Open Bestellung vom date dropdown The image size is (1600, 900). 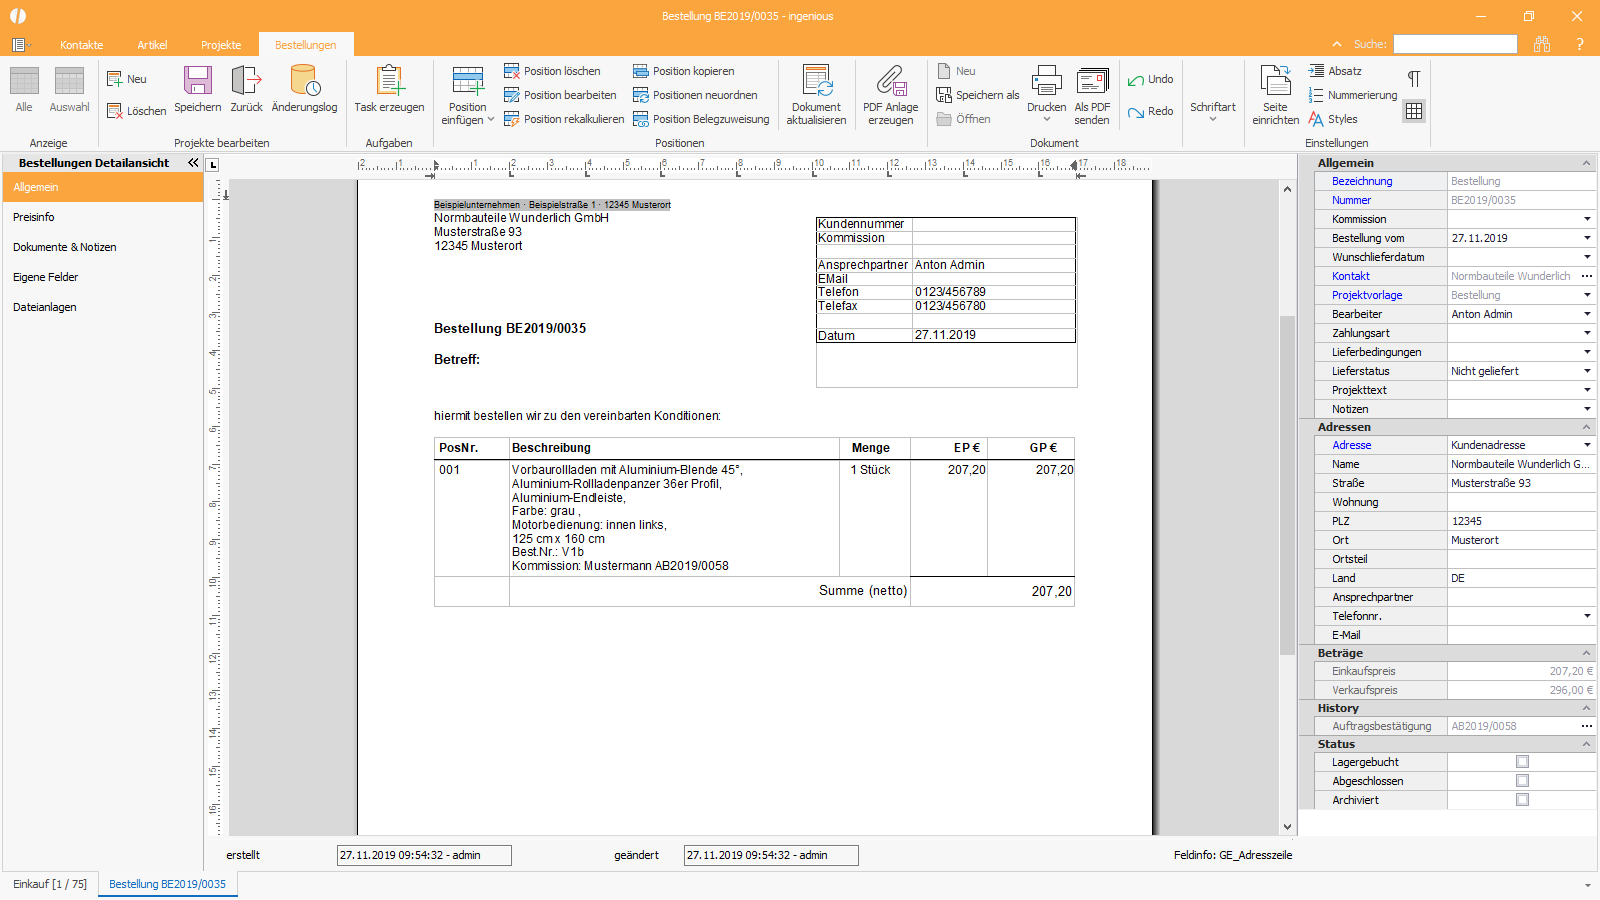pyautogui.click(x=1587, y=238)
